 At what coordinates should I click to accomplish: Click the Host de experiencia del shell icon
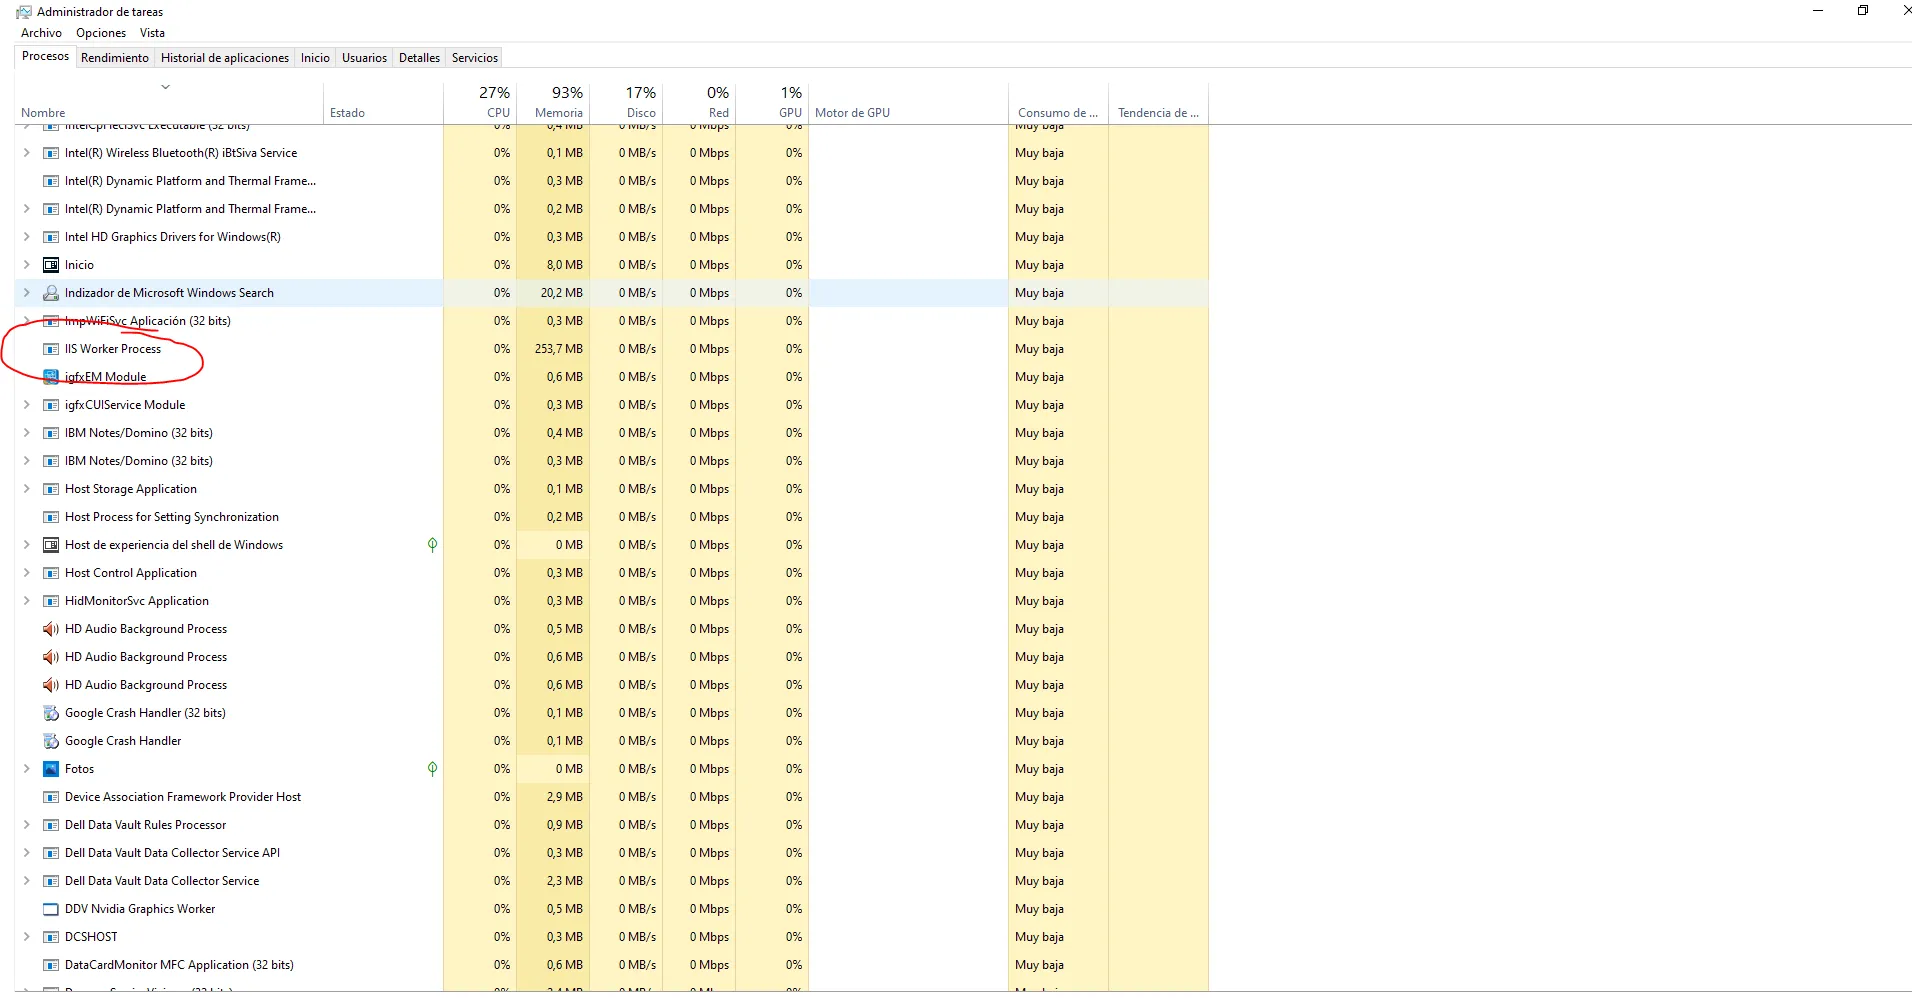(x=51, y=545)
